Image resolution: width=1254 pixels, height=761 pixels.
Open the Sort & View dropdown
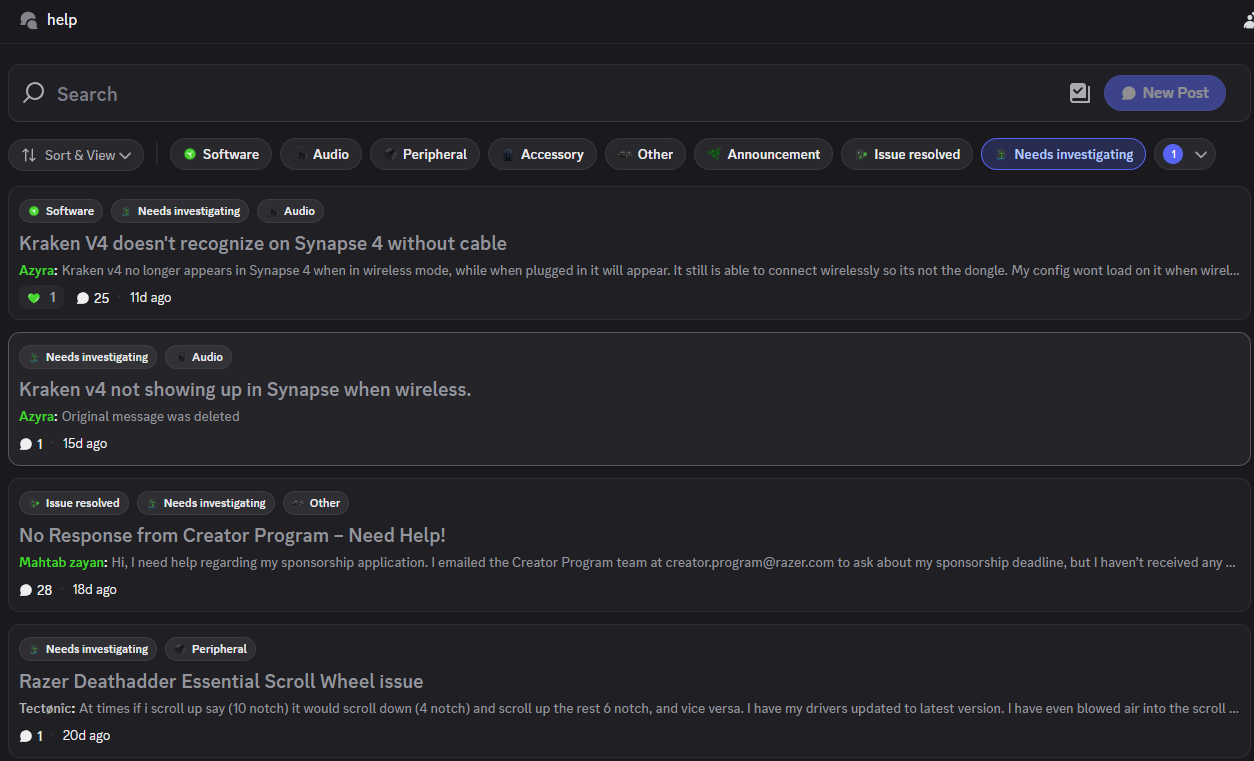tap(76, 155)
